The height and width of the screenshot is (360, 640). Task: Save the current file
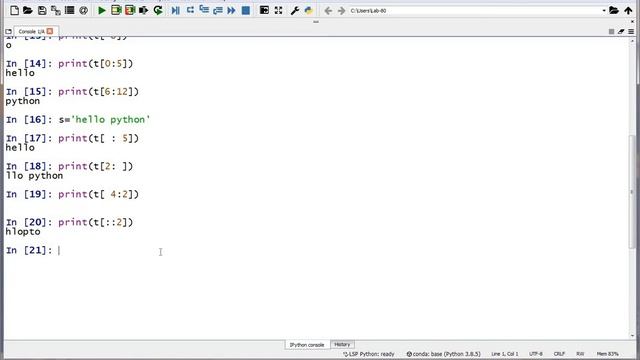click(x=42, y=11)
